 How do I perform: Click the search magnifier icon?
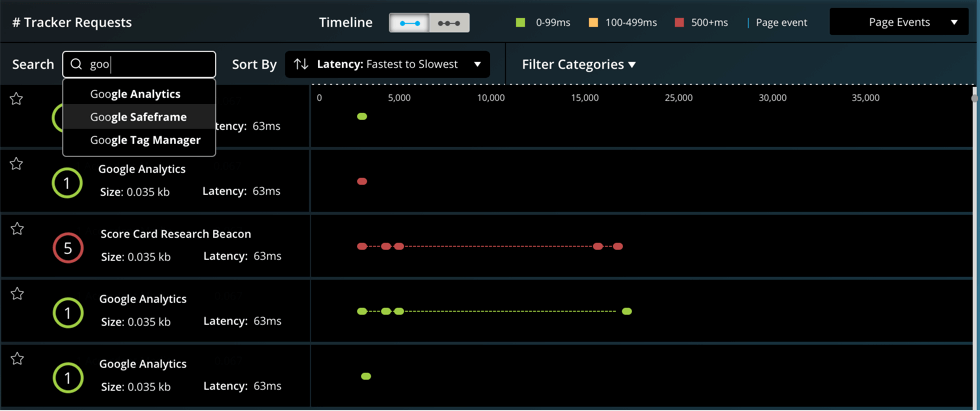(76, 65)
